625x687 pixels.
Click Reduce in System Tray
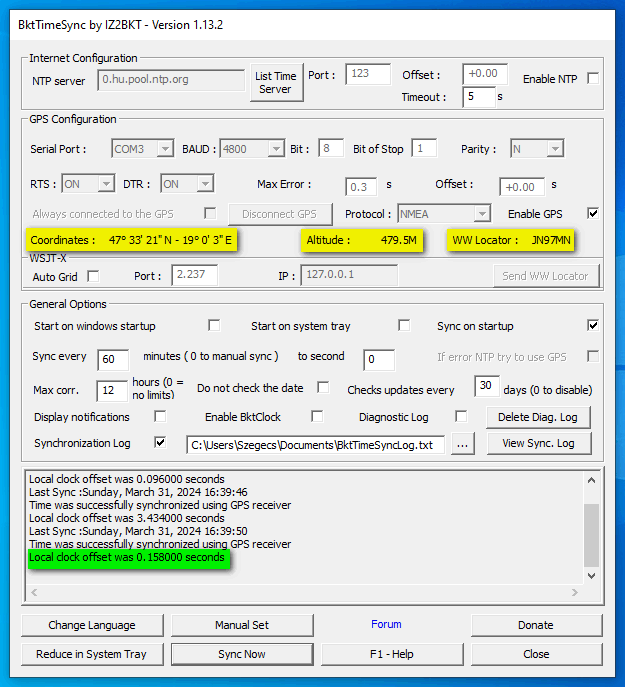coord(92,654)
